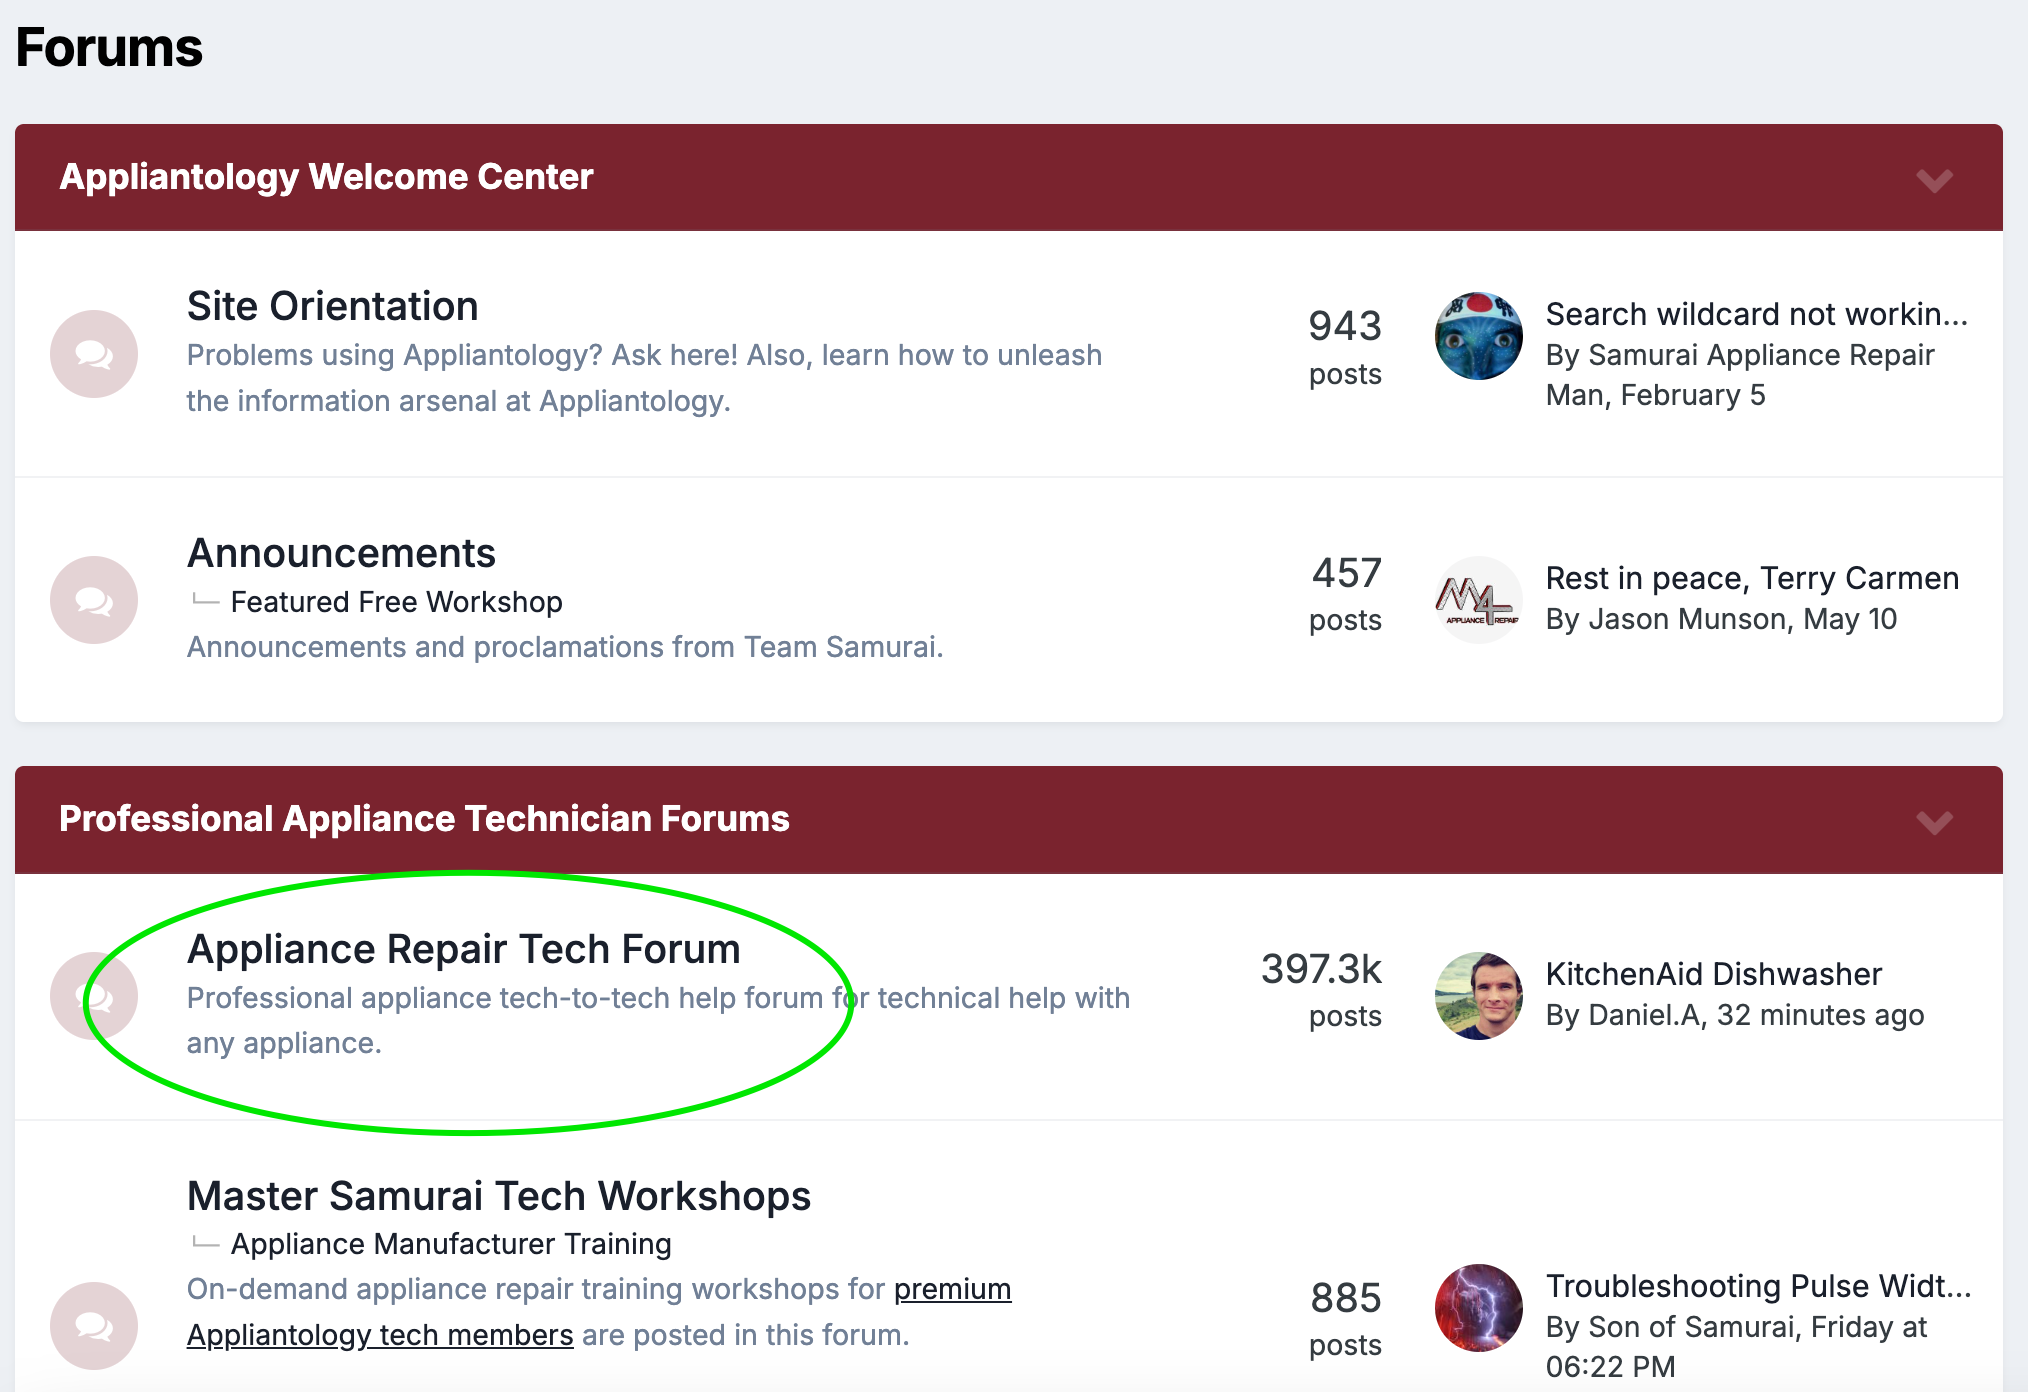The width and height of the screenshot is (2028, 1392).
Task: Open the Master Samurai Tech Workshops forum
Action: point(499,1196)
